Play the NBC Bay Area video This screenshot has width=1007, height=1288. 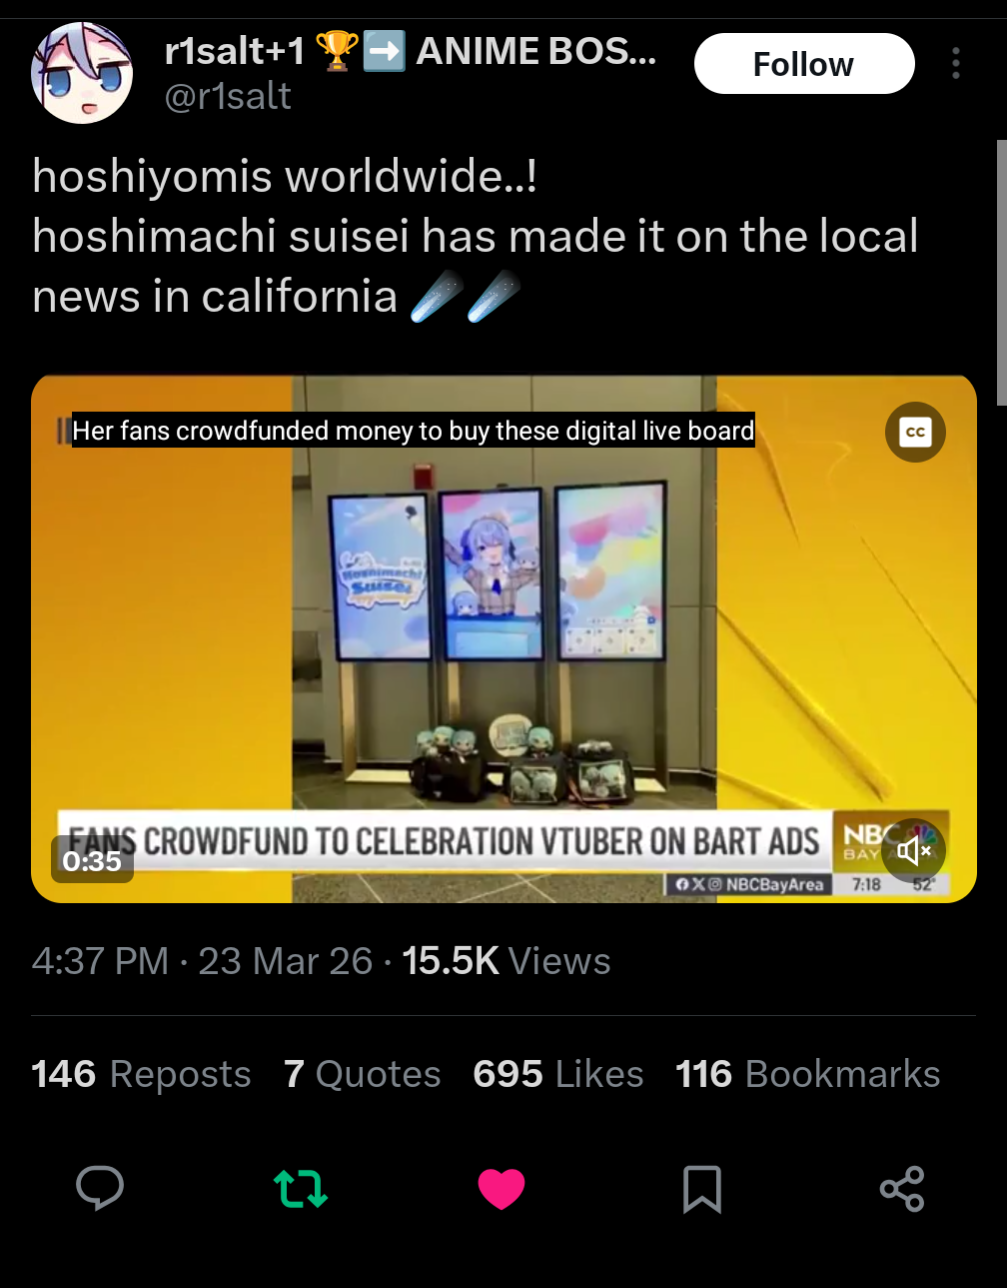pyautogui.click(x=504, y=639)
